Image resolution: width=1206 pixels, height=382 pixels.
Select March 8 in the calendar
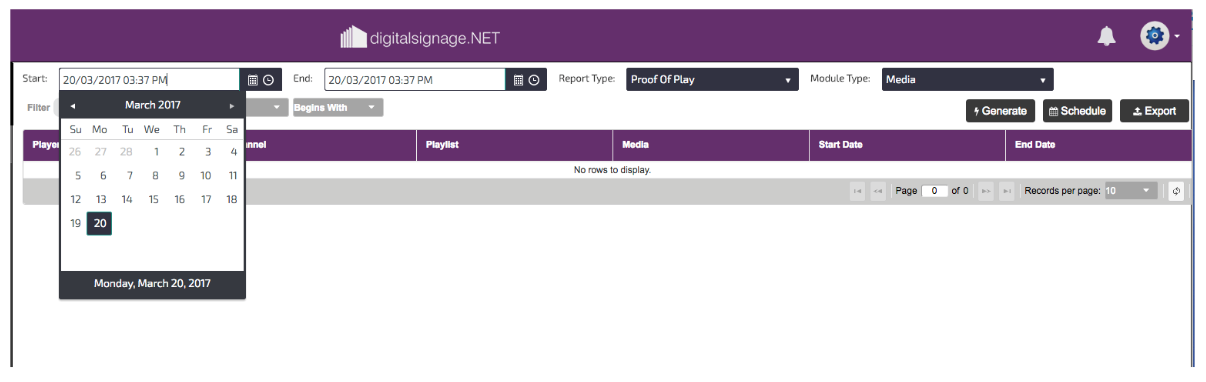[x=155, y=176]
